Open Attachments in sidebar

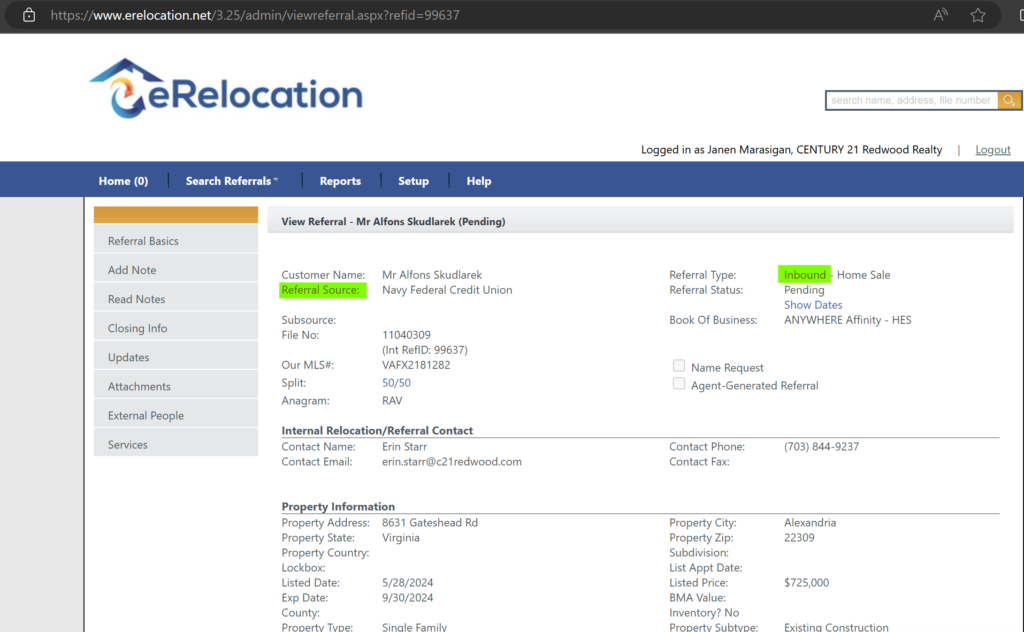176,387
